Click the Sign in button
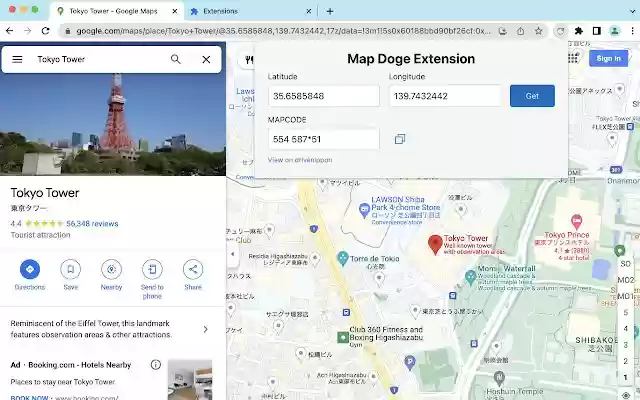This screenshot has width=640, height=400. 608,58
